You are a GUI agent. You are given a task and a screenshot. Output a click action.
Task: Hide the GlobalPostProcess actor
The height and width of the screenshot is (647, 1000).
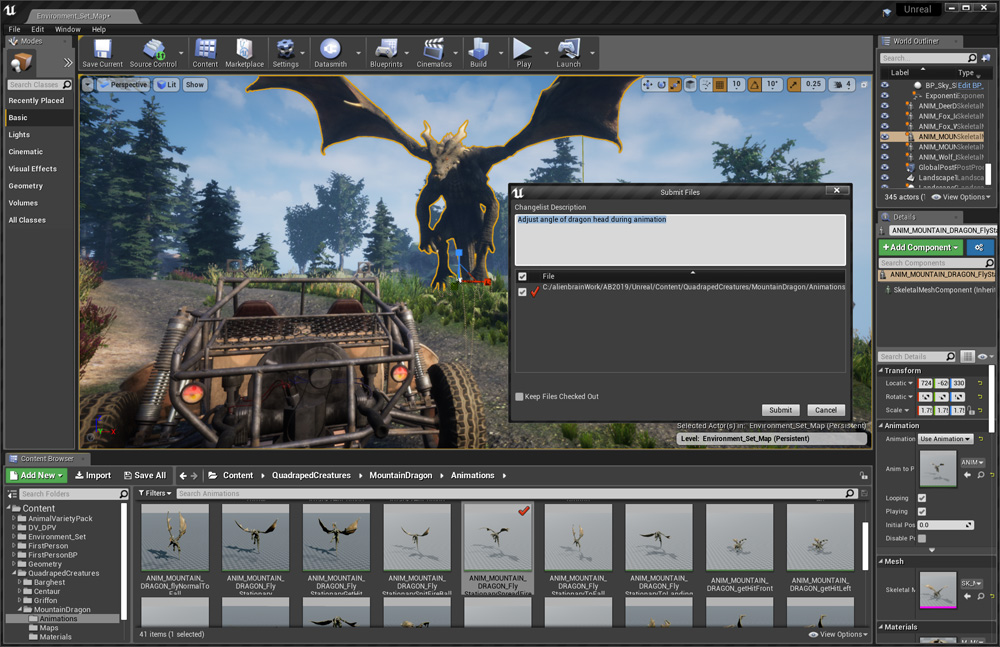click(x=885, y=167)
